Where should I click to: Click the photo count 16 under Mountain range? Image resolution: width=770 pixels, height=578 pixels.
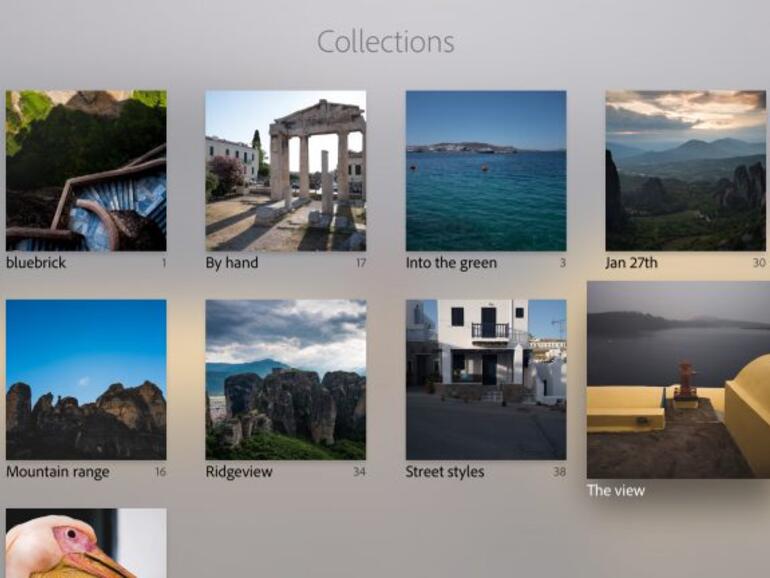pos(161,472)
